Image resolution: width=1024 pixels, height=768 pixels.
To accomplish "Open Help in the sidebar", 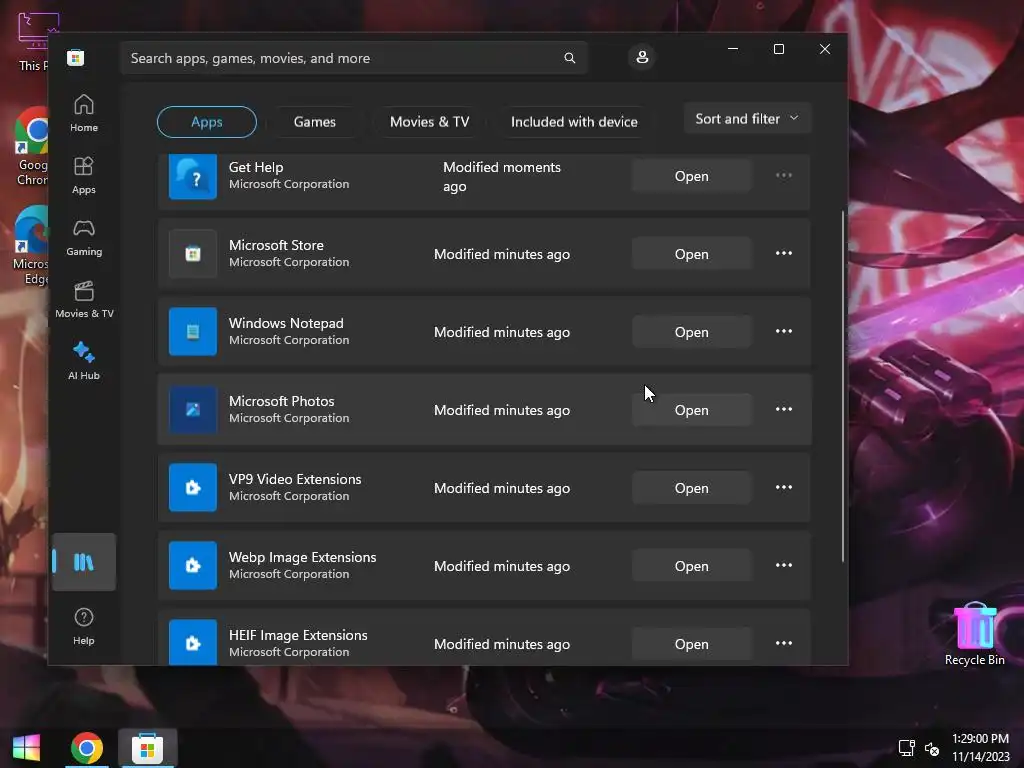I will tap(84, 626).
